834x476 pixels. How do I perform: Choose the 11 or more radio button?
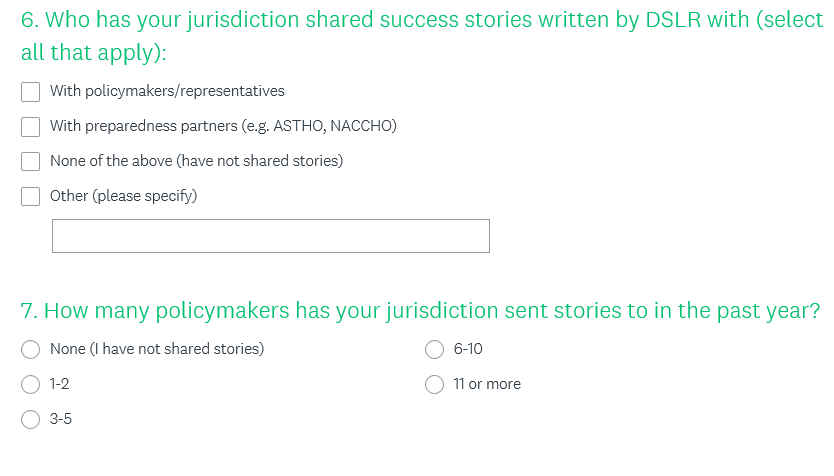[435, 384]
